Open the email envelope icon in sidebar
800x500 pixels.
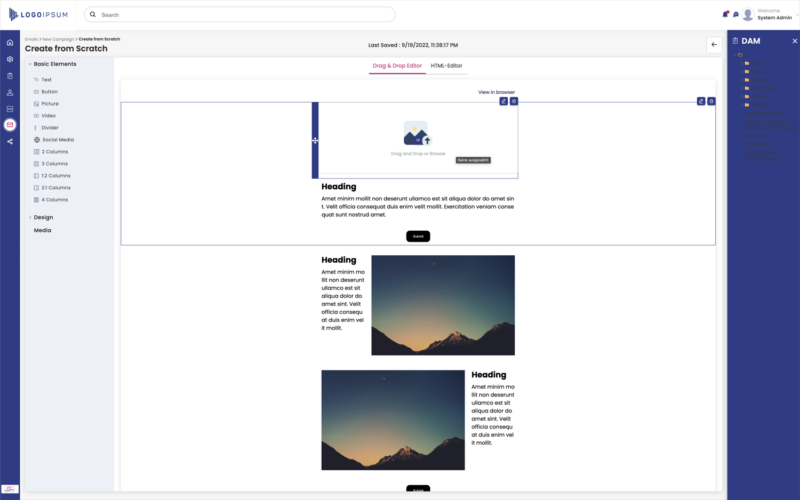10,125
